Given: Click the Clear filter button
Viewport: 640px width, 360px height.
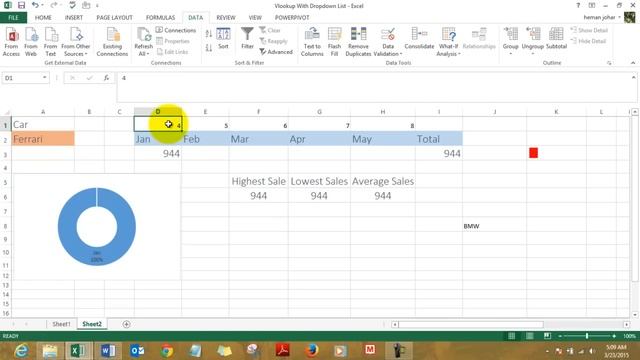Looking at the screenshot, I should (x=270, y=30).
